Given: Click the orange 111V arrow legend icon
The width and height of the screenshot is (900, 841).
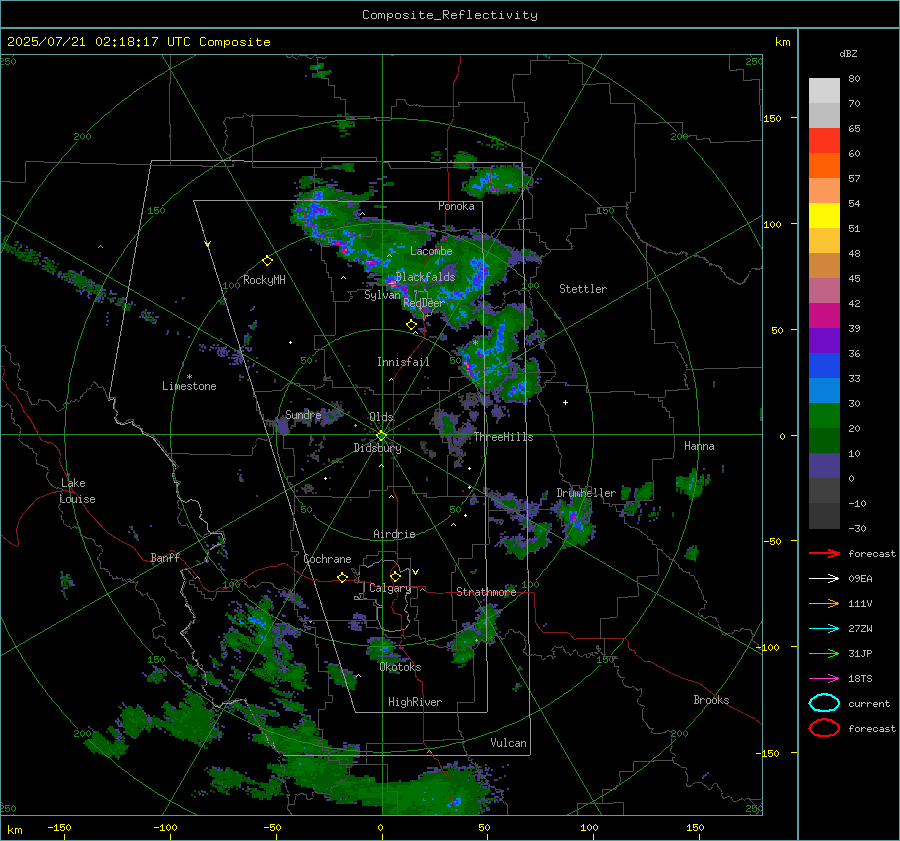Looking at the screenshot, I should 824,603.
